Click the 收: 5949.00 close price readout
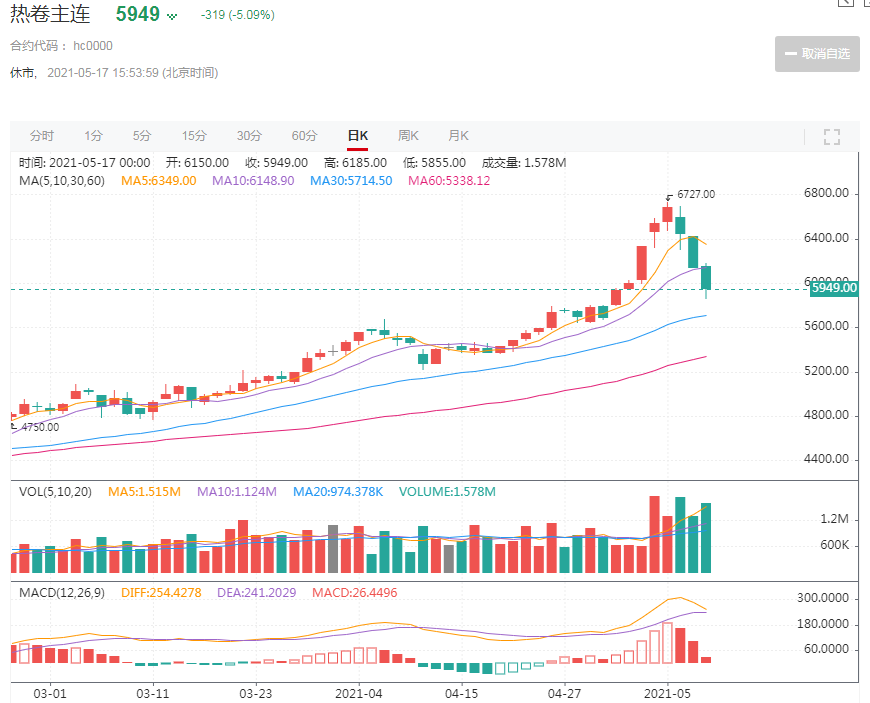 (276, 163)
